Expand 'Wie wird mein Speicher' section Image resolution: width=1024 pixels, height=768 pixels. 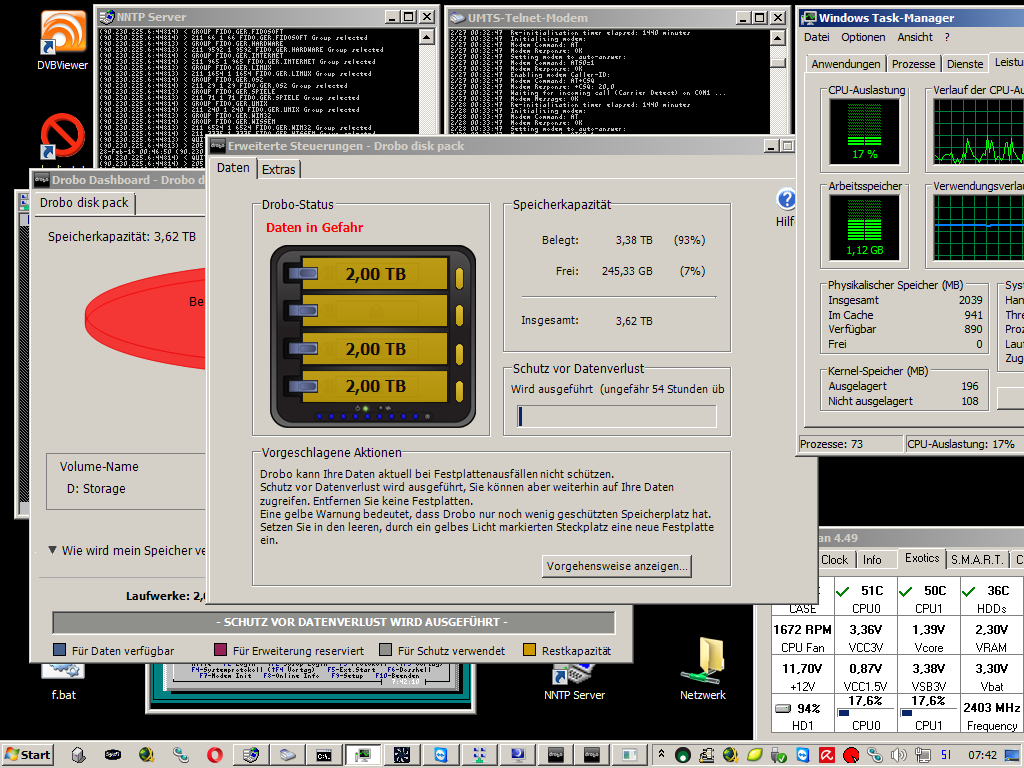click(53, 550)
